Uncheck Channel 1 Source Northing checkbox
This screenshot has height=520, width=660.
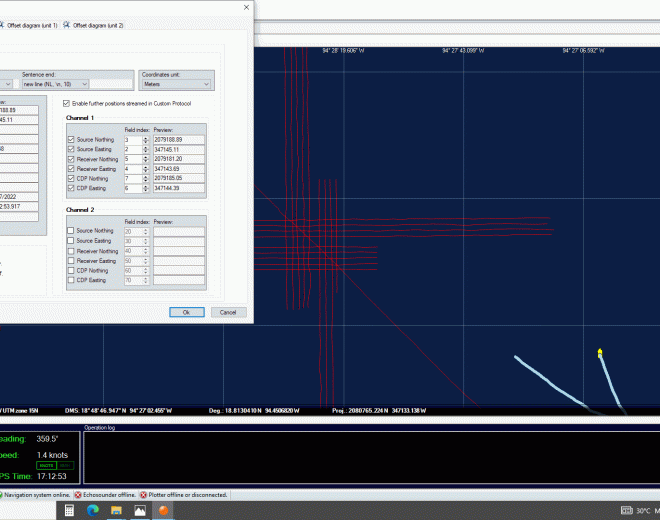coord(70,139)
